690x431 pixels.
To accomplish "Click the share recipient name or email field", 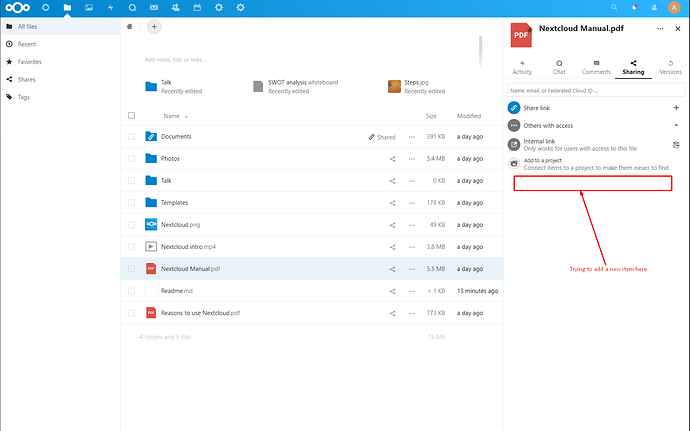I will click(596, 90).
